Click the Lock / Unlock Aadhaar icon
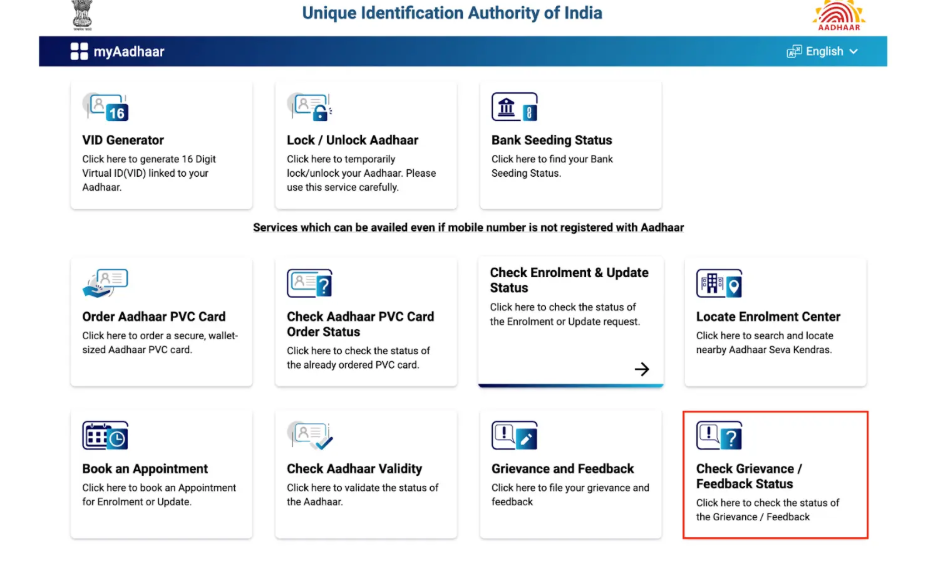The width and height of the screenshot is (952, 568). 309,107
